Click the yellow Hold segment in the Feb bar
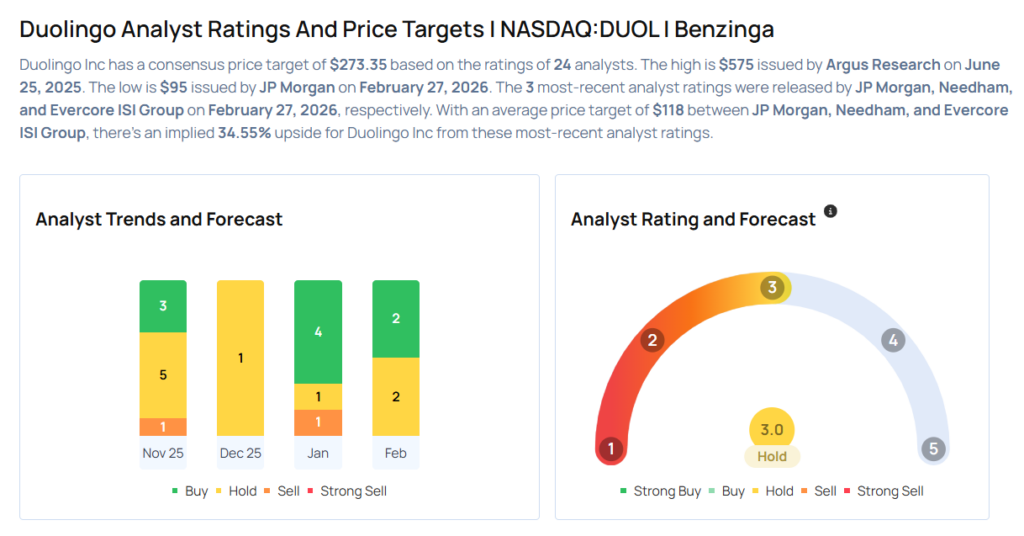This screenshot has height=536, width=1024. point(395,397)
